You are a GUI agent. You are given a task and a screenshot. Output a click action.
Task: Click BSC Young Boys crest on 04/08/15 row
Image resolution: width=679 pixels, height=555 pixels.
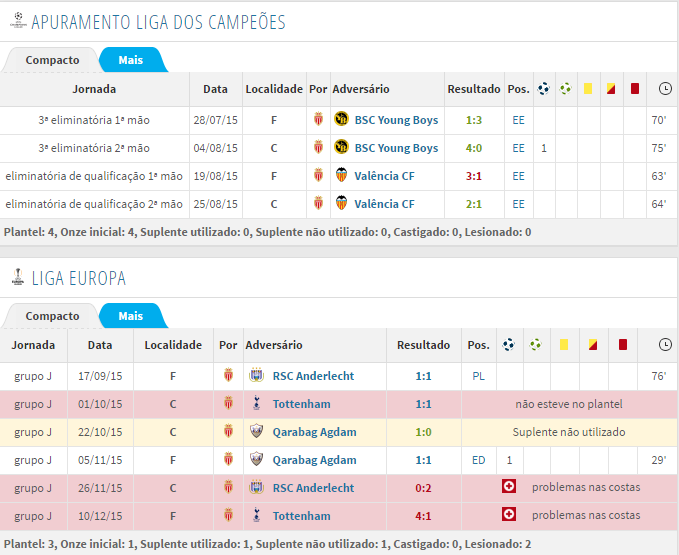341,147
